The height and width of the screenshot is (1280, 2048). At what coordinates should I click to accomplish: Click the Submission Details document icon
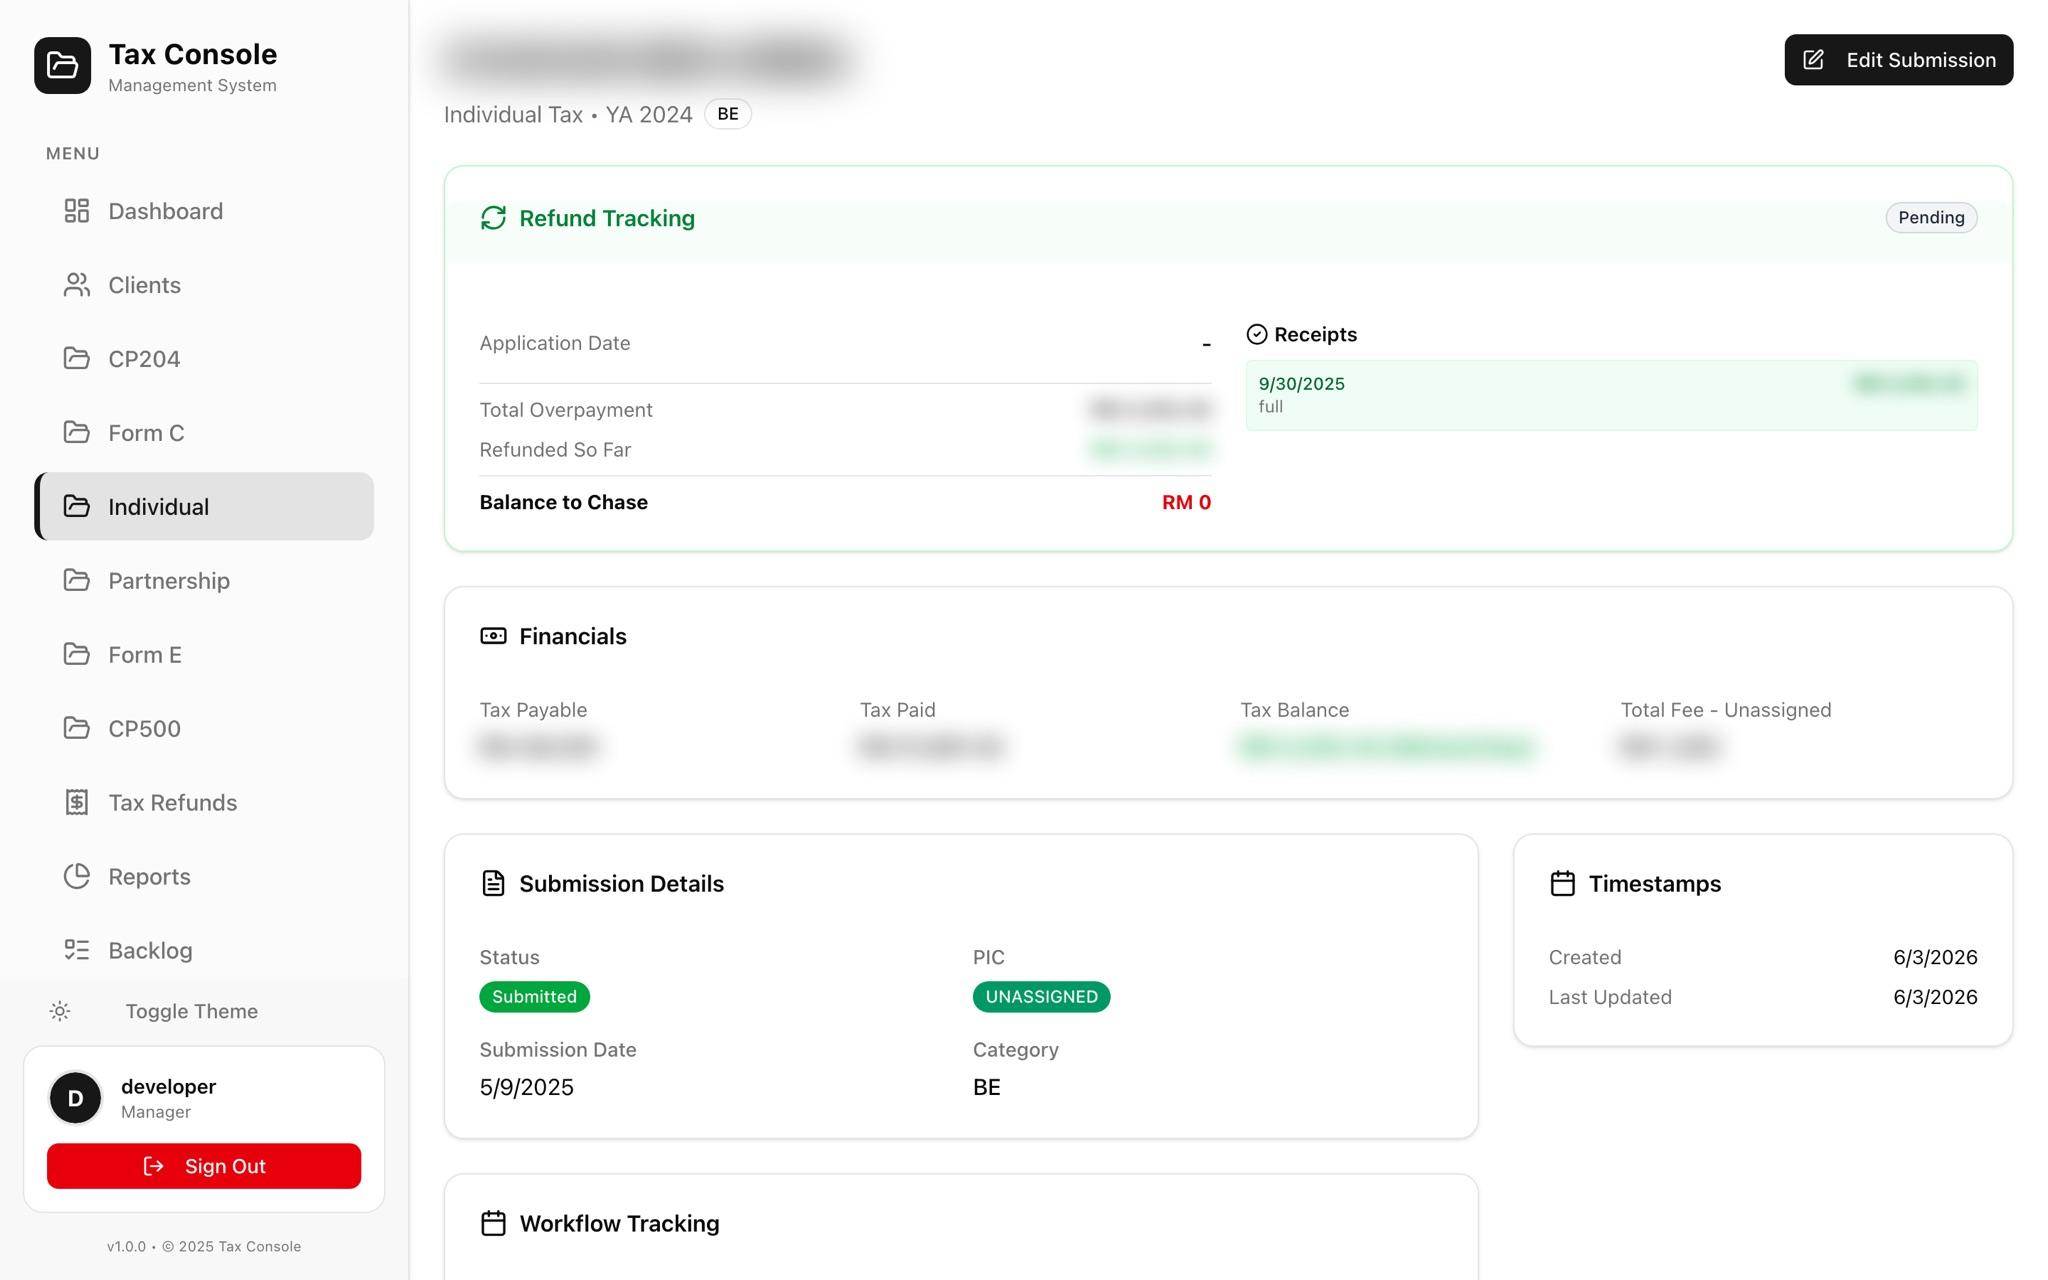pyautogui.click(x=493, y=883)
